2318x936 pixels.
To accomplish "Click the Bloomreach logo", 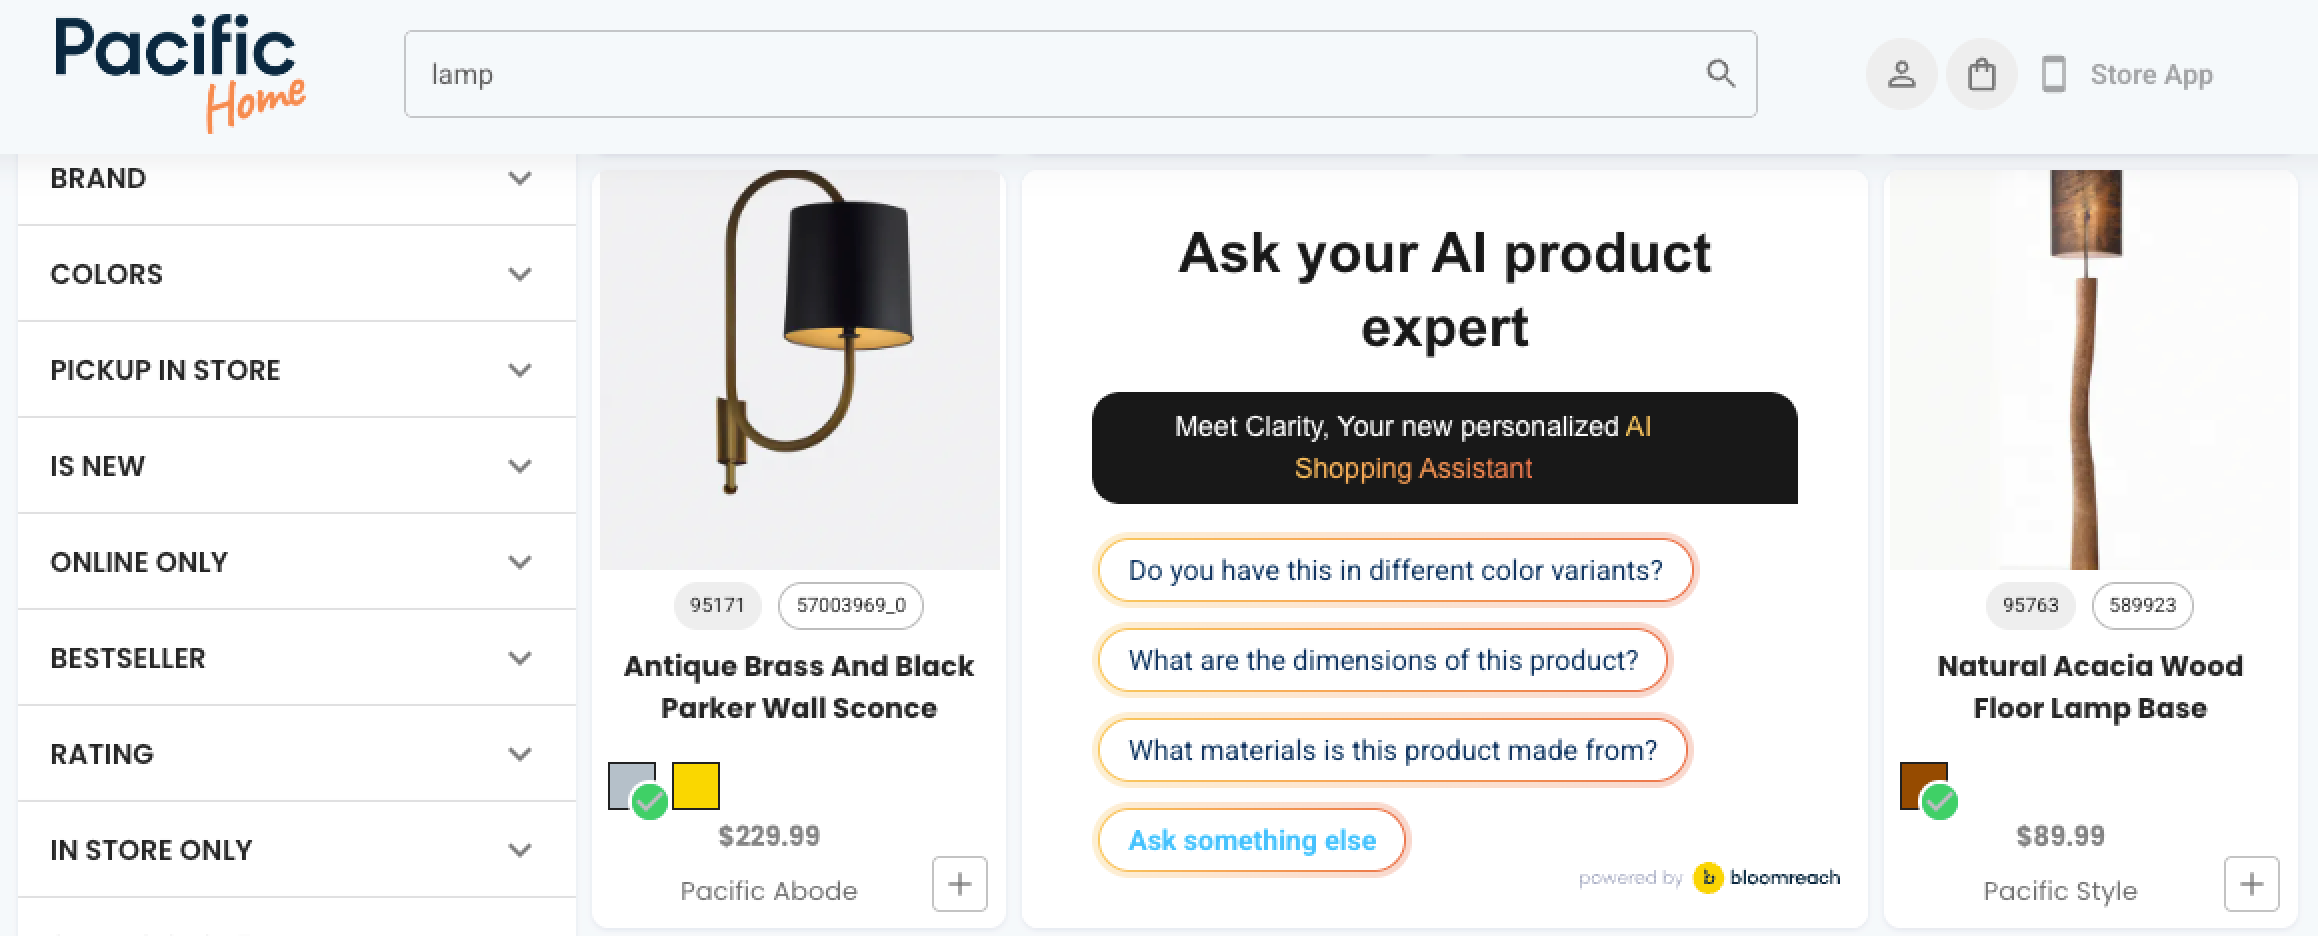I will pyautogui.click(x=1767, y=878).
